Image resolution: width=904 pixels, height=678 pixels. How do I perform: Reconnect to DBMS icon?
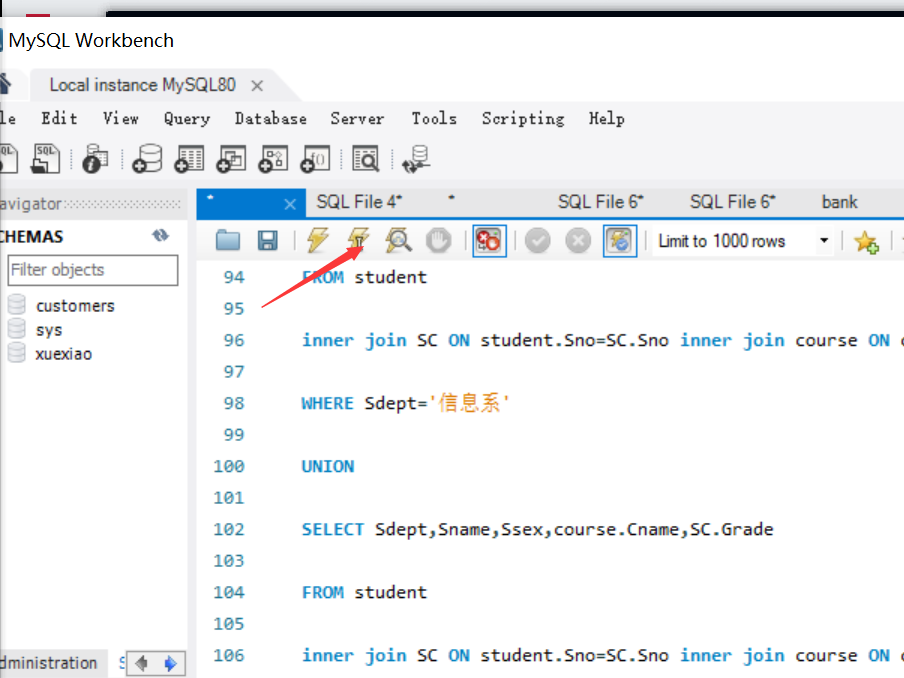pos(416,159)
